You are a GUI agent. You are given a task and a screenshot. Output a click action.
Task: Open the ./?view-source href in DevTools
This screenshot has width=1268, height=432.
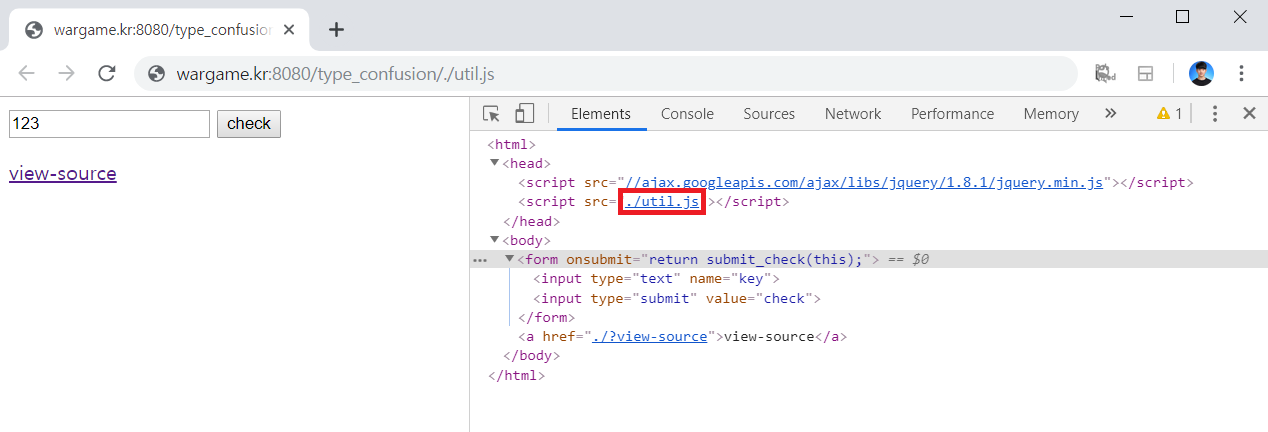point(649,337)
